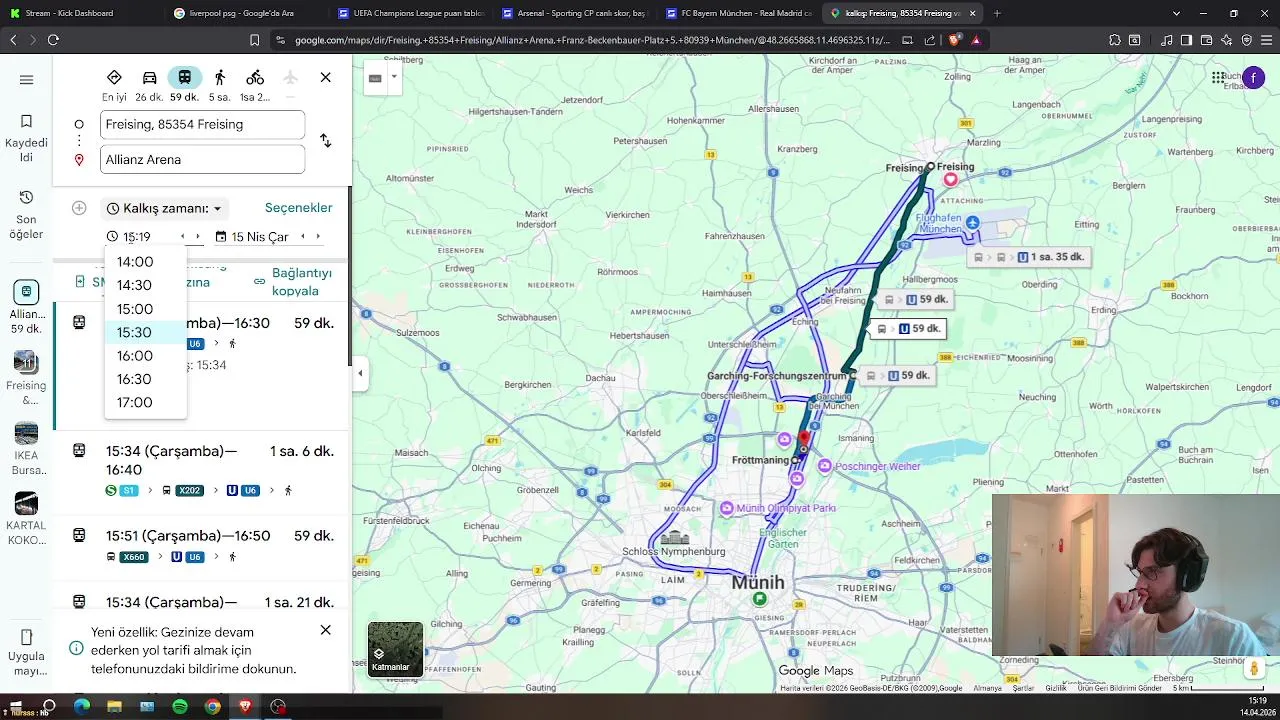The width and height of the screenshot is (1280, 720).
Task: Step the departure time earlier
Action: 182,237
